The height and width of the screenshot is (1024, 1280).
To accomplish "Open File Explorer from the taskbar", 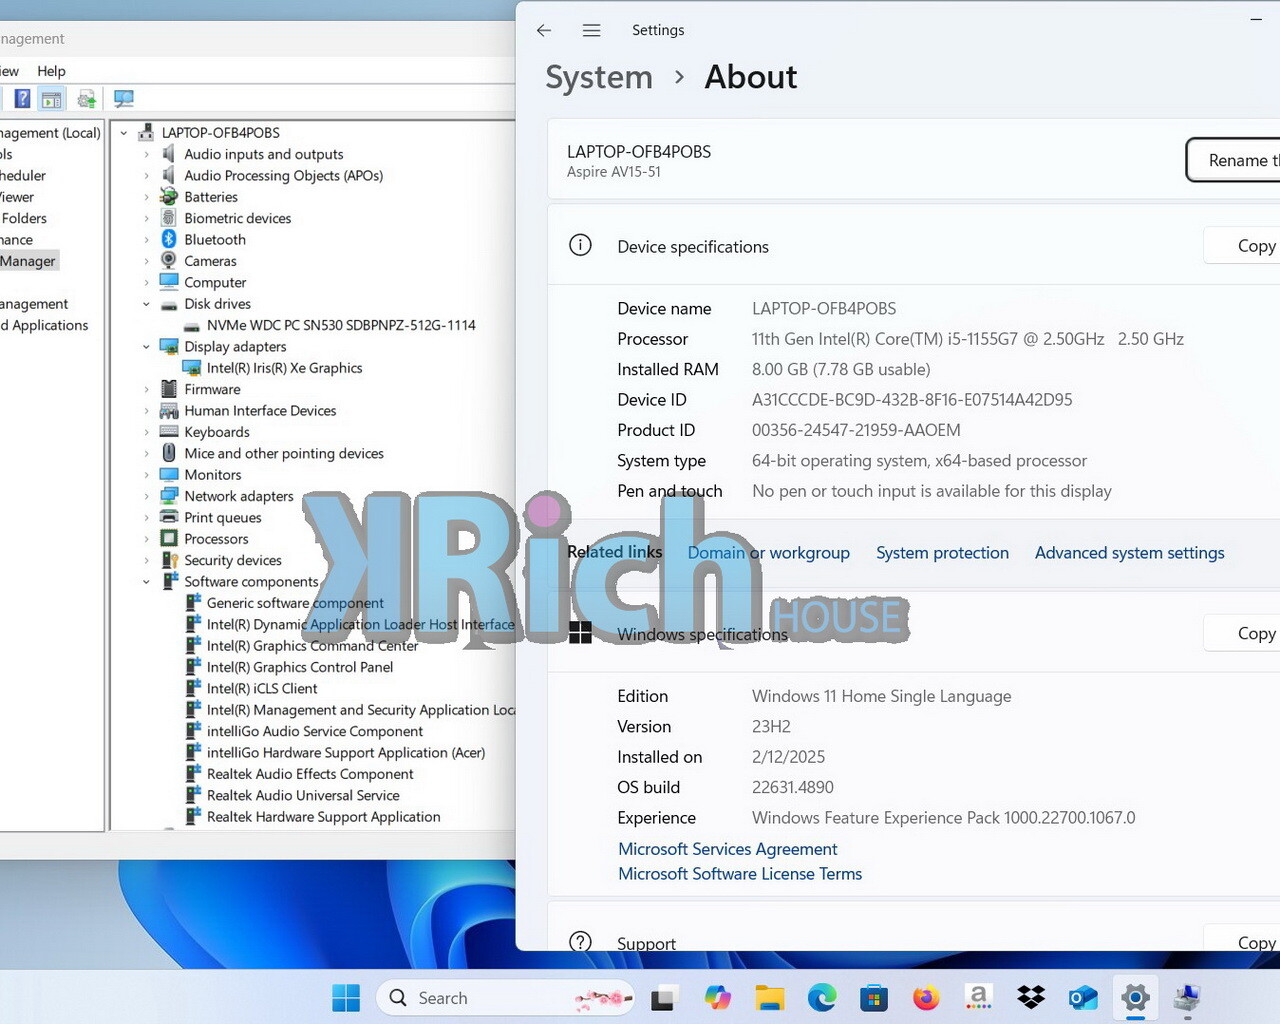I will point(770,998).
